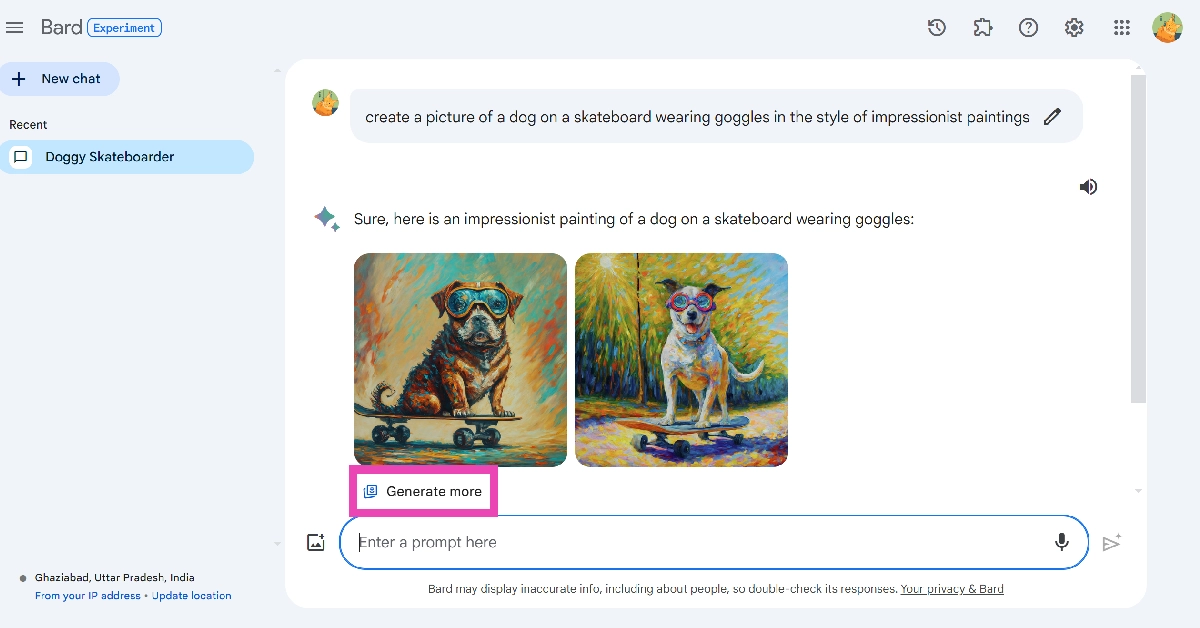This screenshot has width=1200, height=628.
Task: Open the white dog skateboard painting thumbnail
Action: point(681,360)
